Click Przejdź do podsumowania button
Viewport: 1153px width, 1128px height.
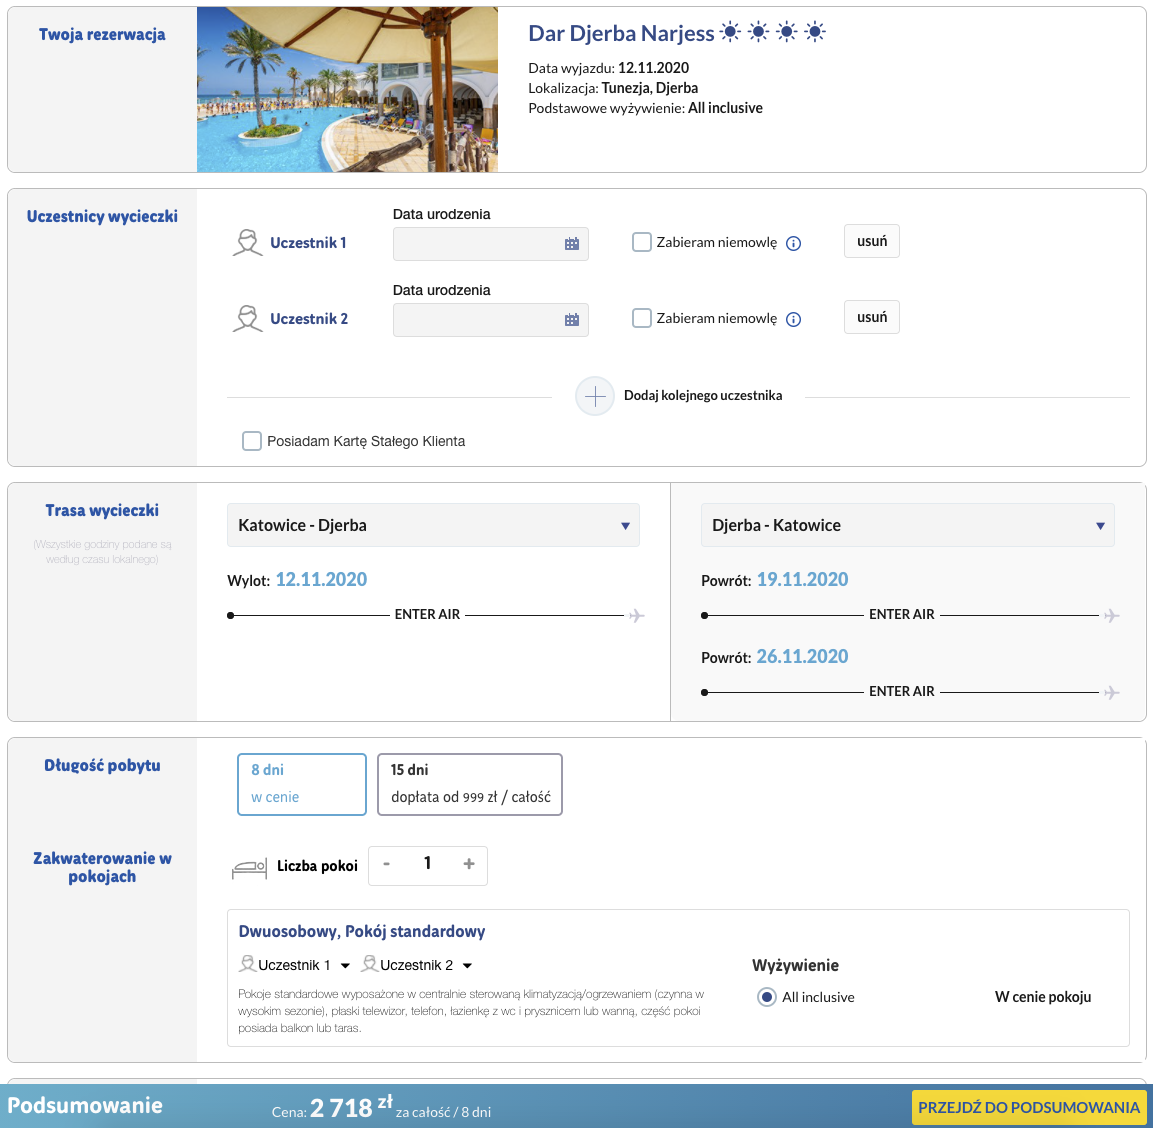pos(1029,1107)
